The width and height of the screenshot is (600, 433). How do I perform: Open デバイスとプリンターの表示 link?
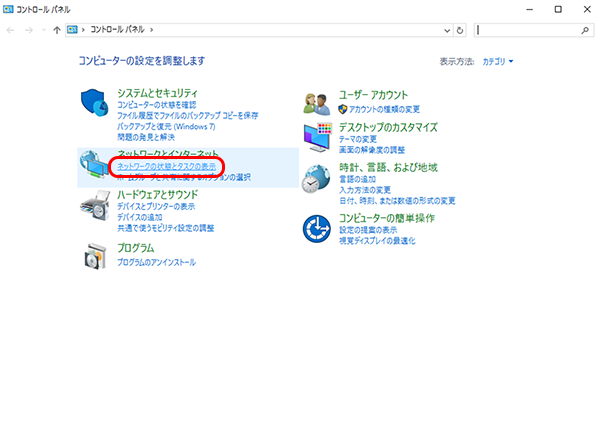pyautogui.click(x=158, y=208)
